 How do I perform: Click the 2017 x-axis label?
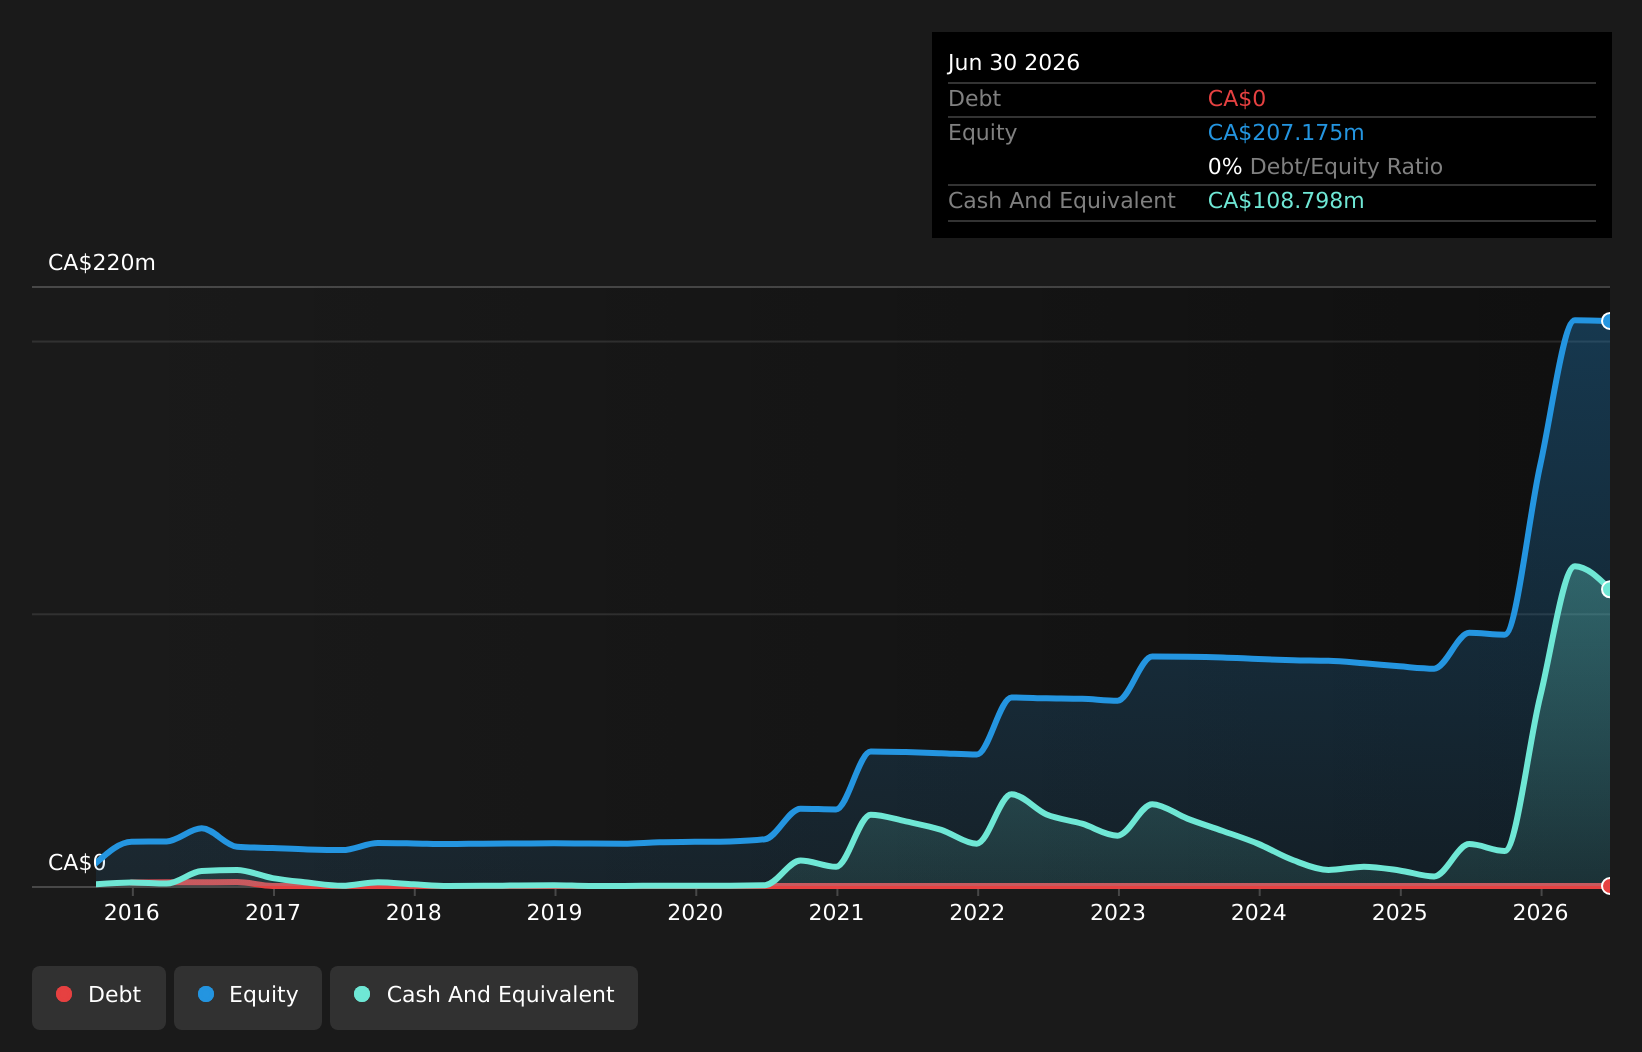pyautogui.click(x=273, y=912)
